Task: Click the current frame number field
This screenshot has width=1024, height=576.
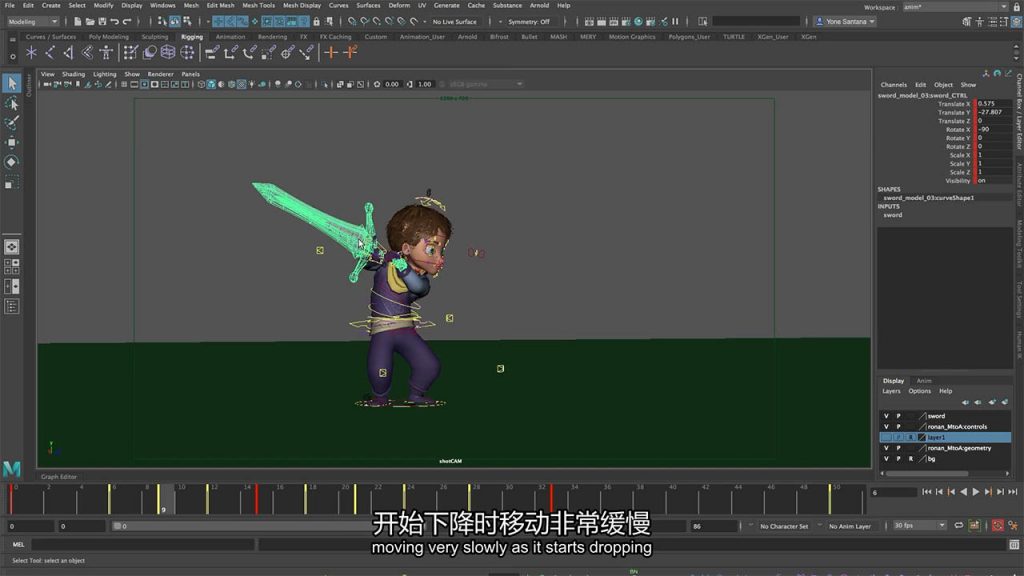Action: coord(893,492)
